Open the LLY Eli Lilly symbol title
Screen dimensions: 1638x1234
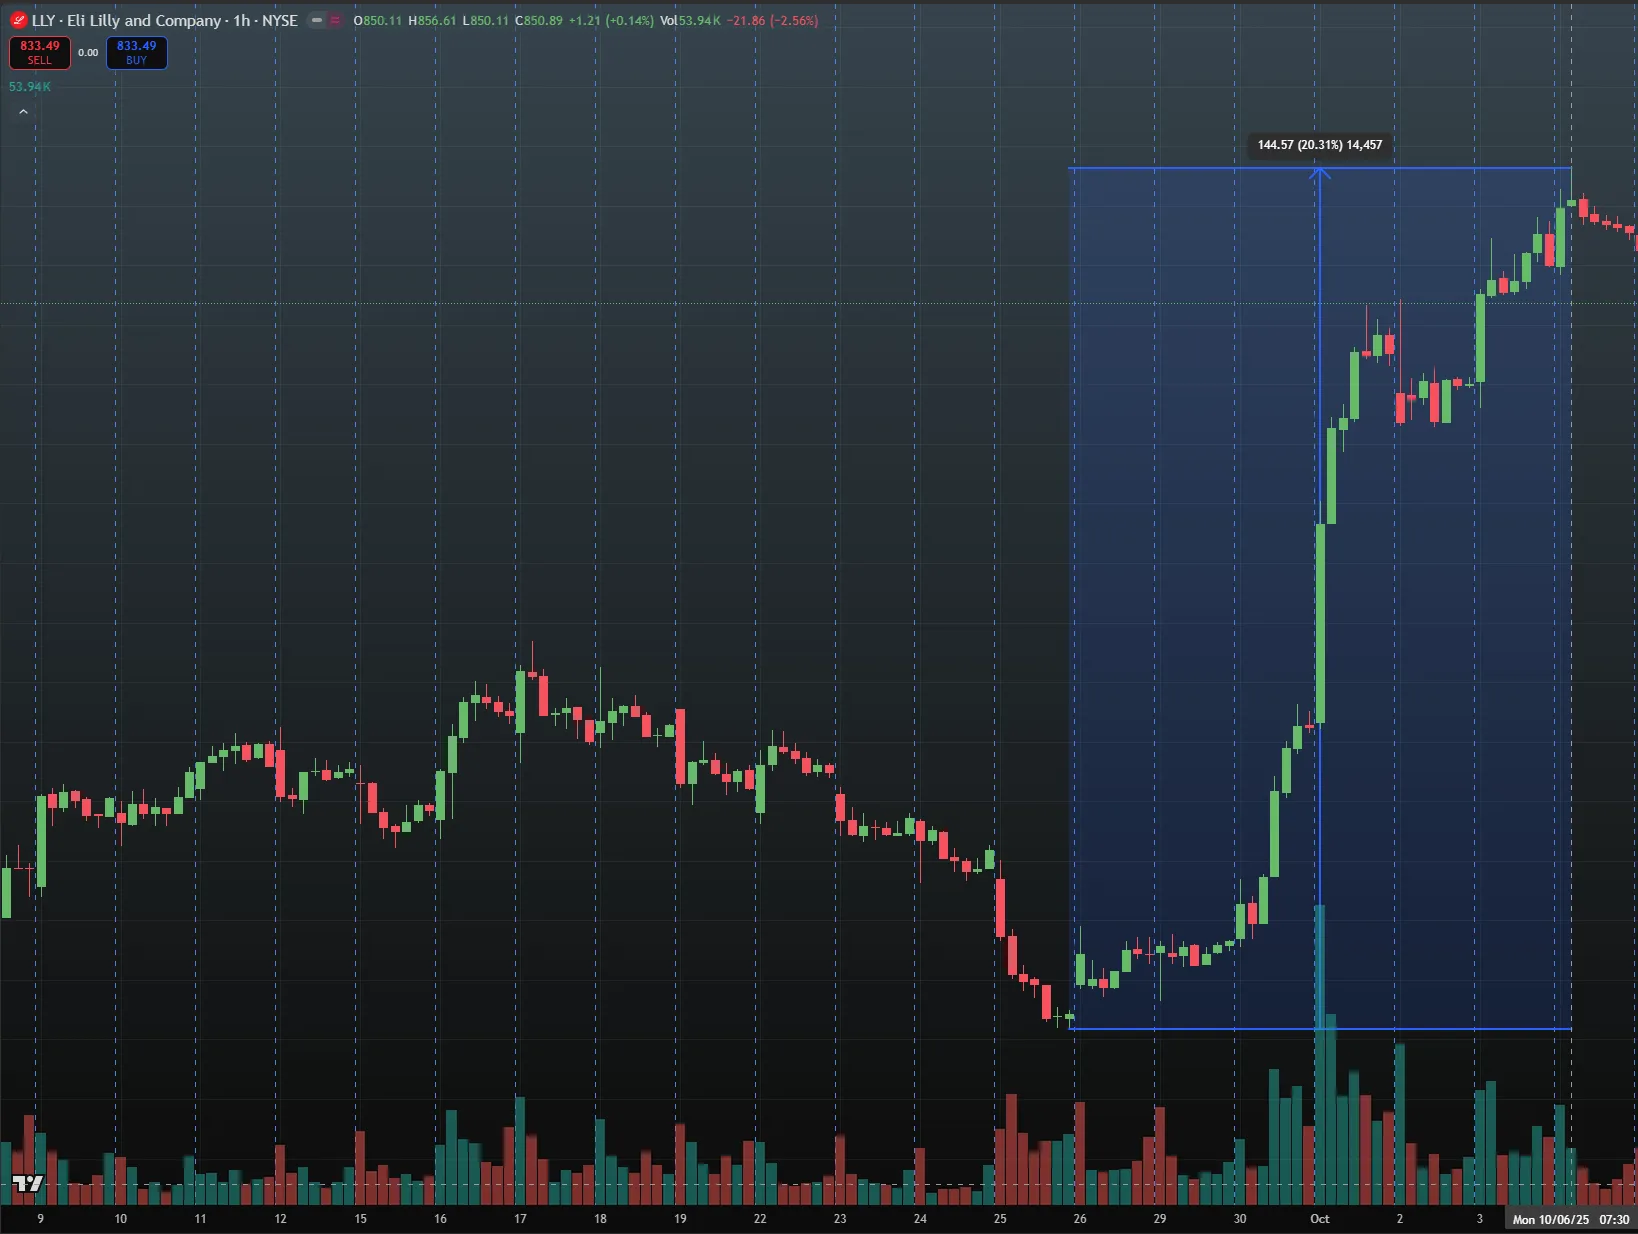click(x=165, y=20)
